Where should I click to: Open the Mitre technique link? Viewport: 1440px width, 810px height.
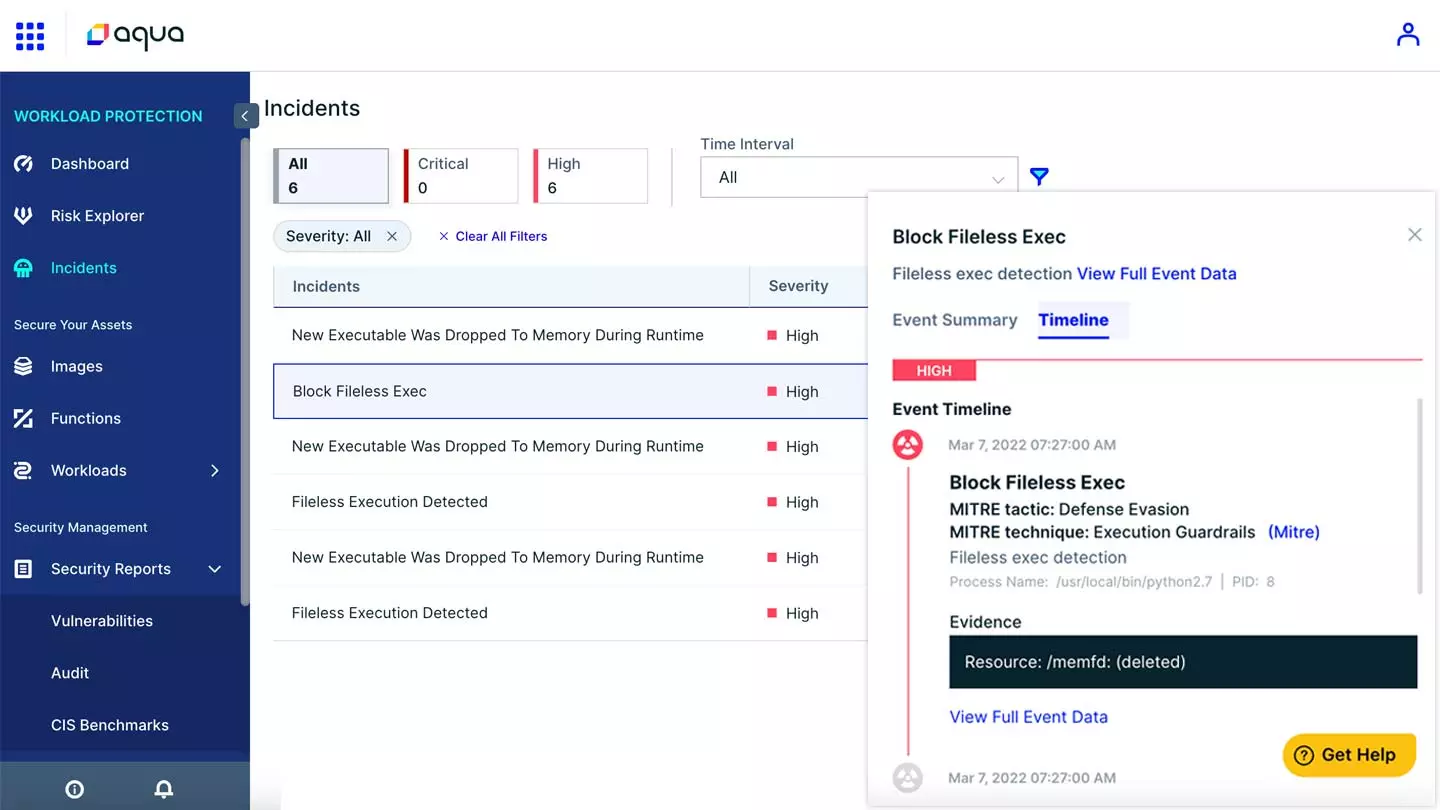click(1294, 533)
